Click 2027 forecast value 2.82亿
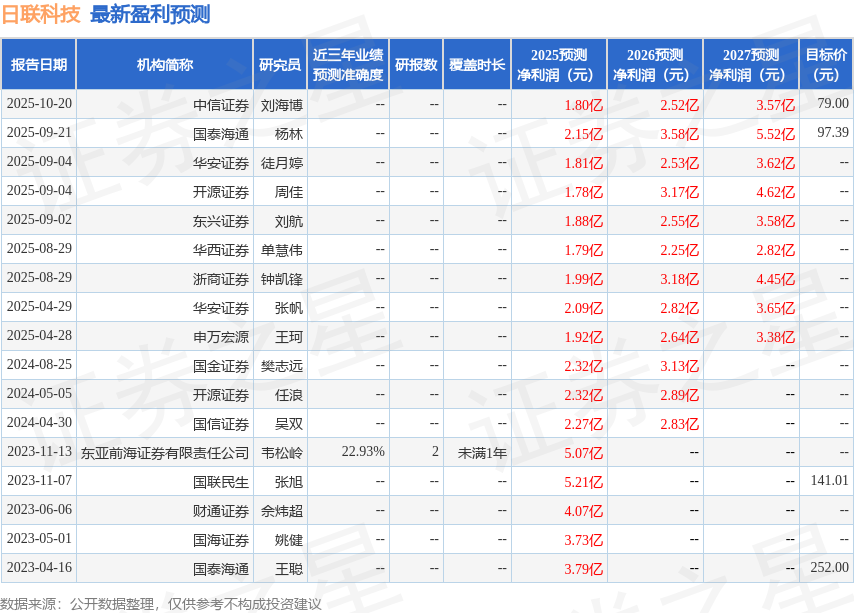 [x=776, y=250]
